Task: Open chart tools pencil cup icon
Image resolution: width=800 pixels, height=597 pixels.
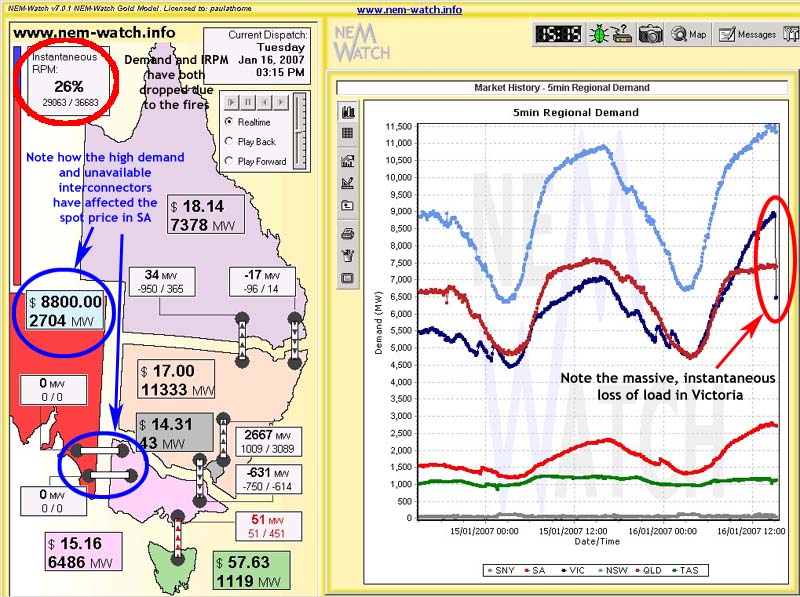Action: (348, 255)
